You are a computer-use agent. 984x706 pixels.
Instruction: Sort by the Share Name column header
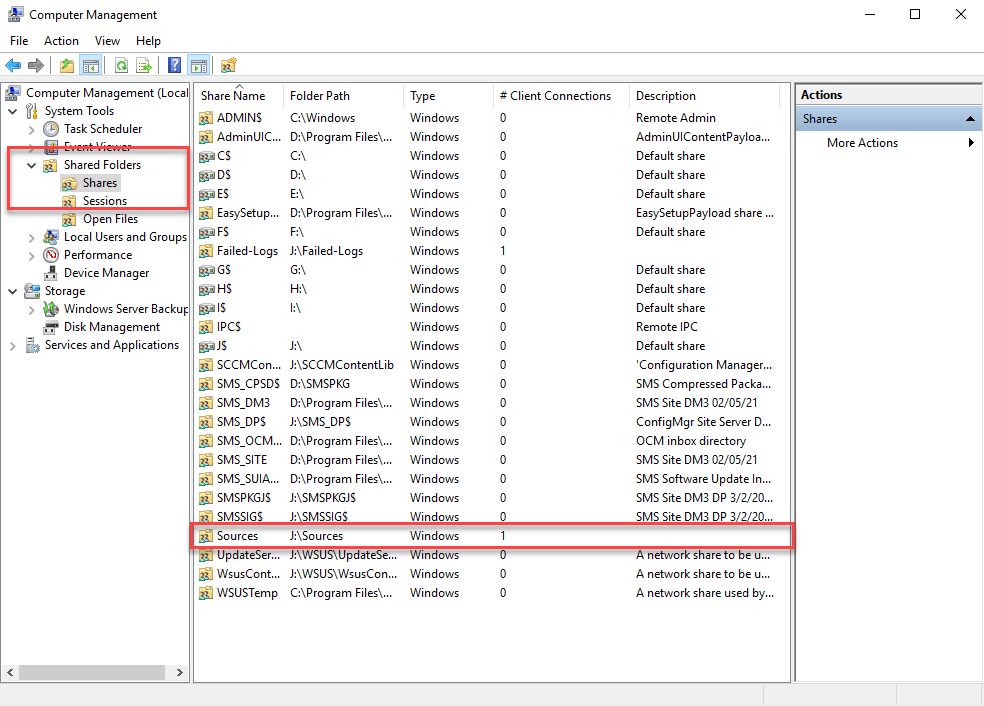239,96
